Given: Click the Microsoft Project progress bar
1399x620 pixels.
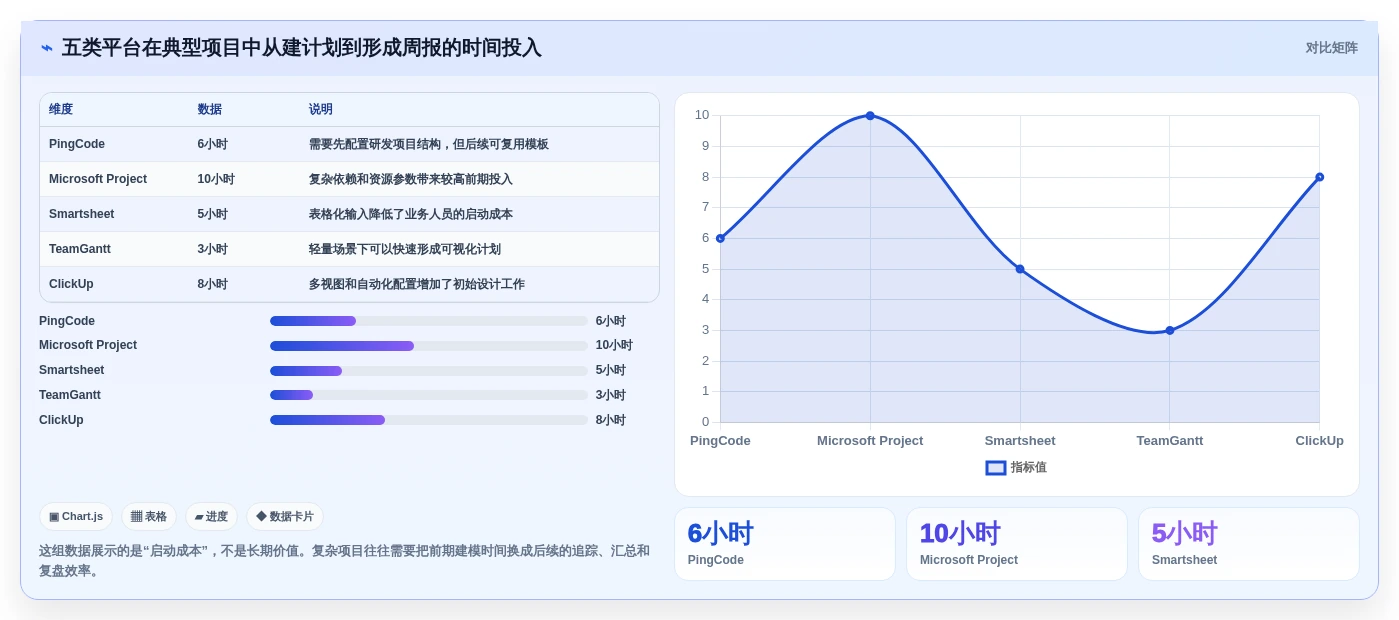Looking at the screenshot, I should click(428, 346).
